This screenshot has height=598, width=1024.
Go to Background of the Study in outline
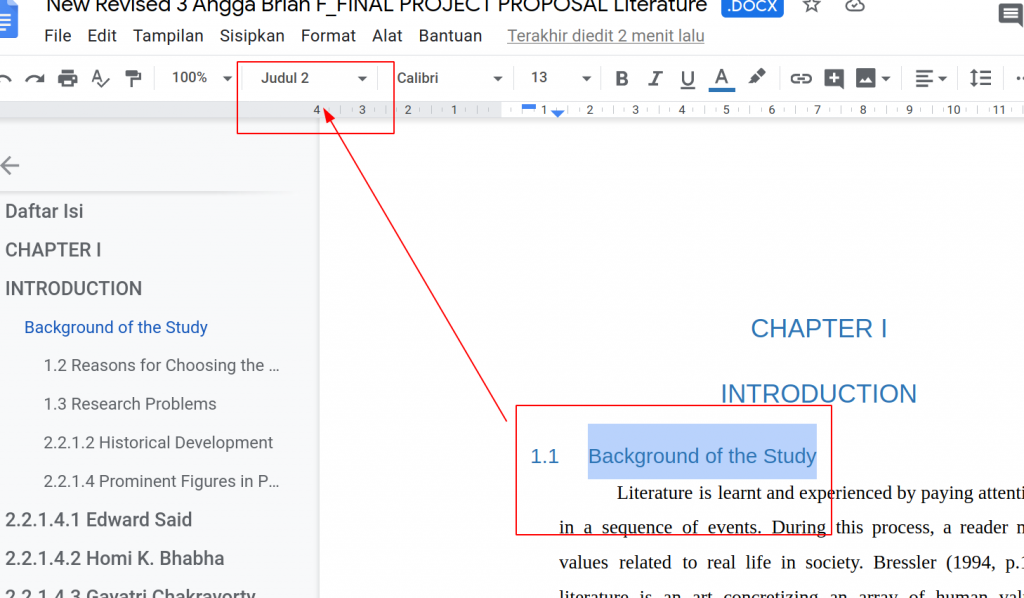click(116, 327)
